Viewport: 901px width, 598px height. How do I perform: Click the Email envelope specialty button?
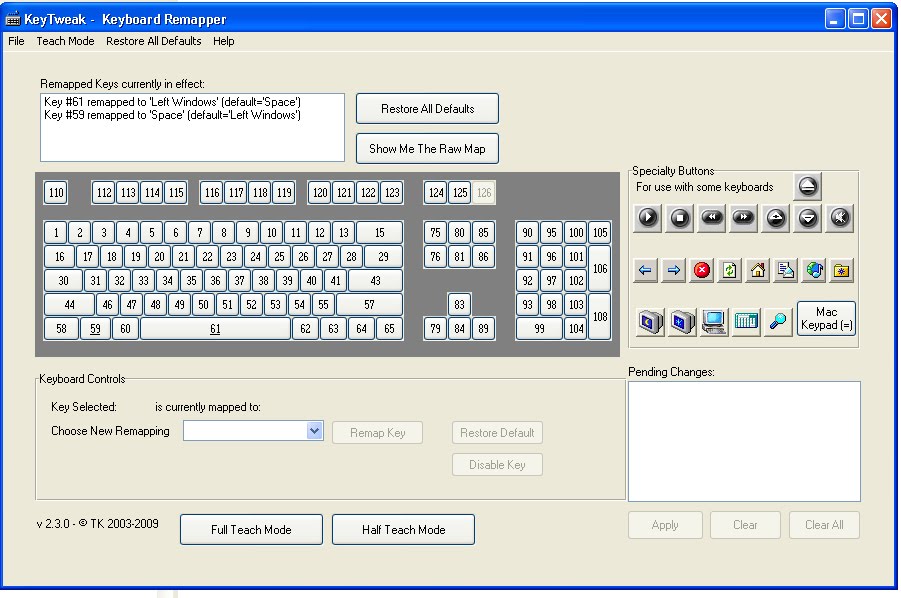click(x=786, y=270)
